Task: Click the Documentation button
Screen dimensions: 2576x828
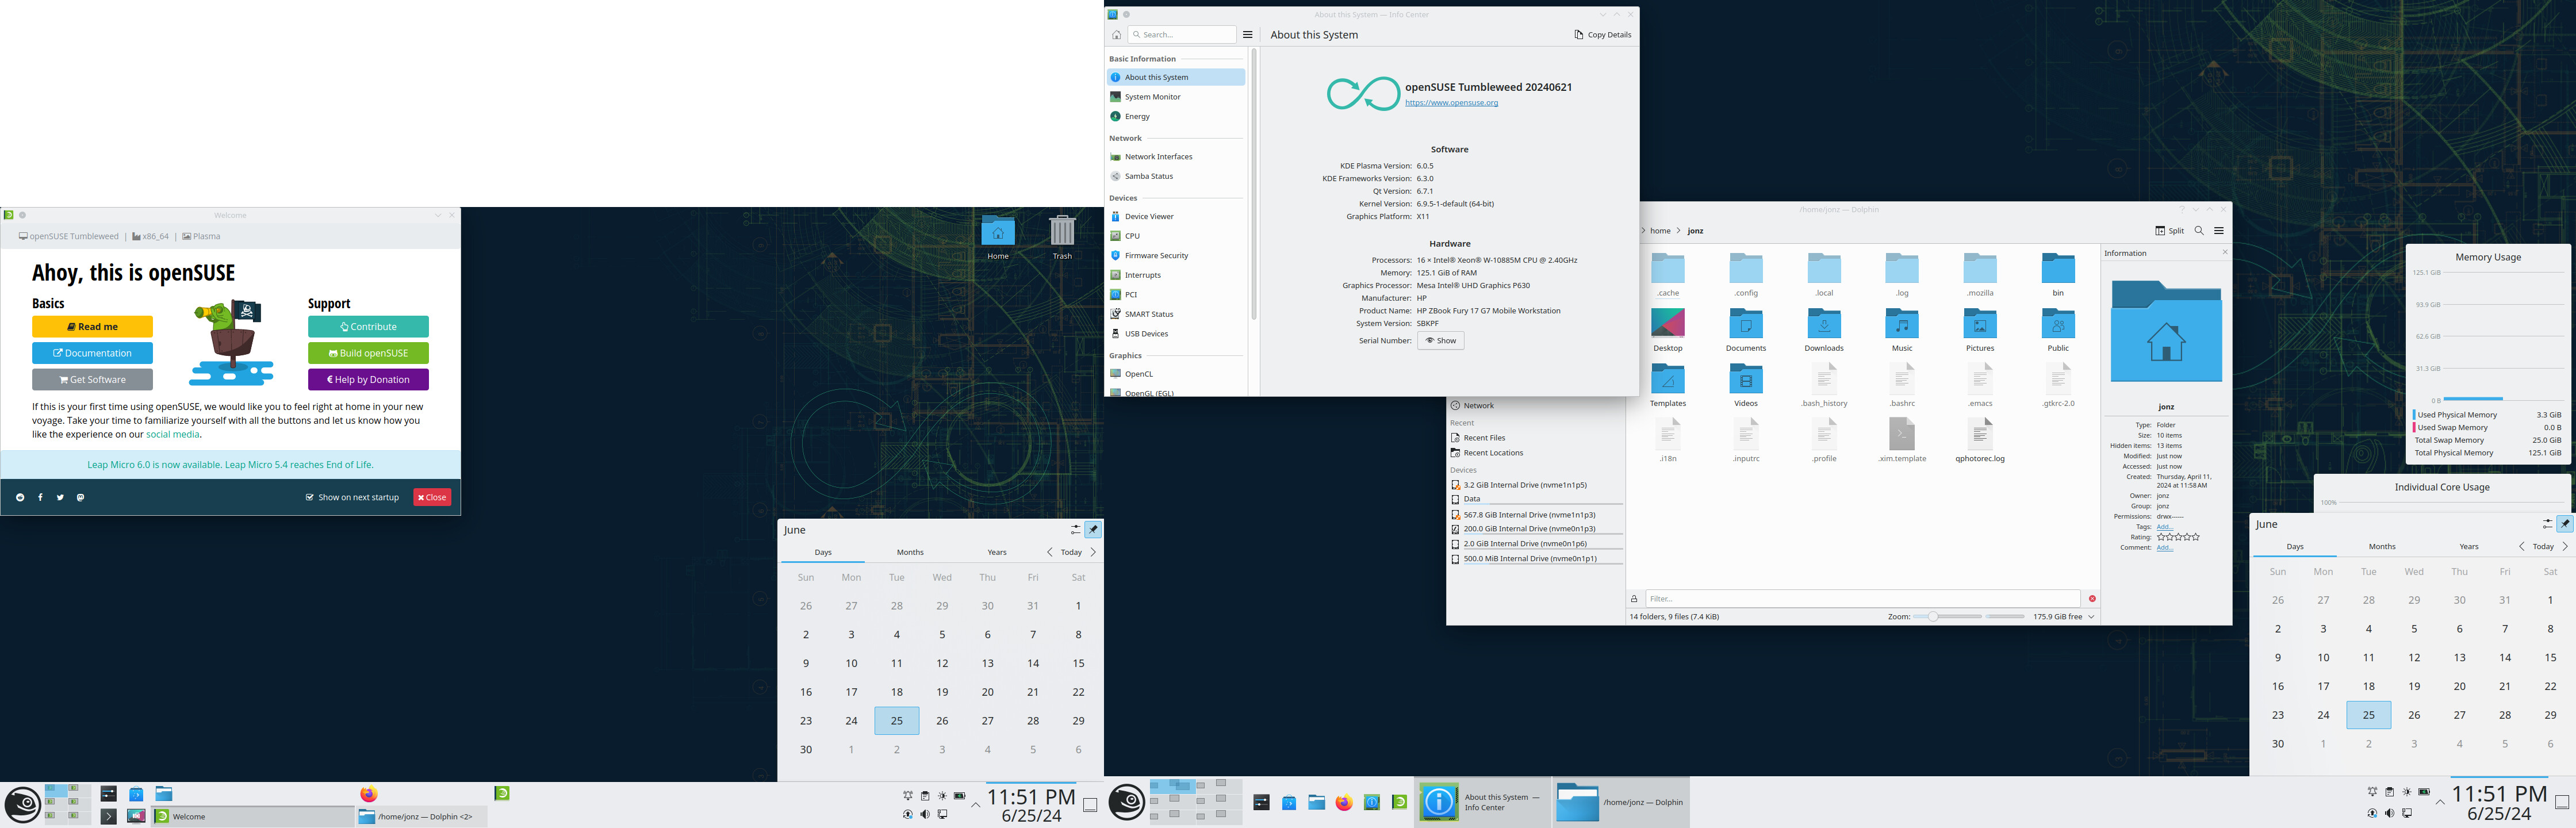Action: pyautogui.click(x=92, y=353)
